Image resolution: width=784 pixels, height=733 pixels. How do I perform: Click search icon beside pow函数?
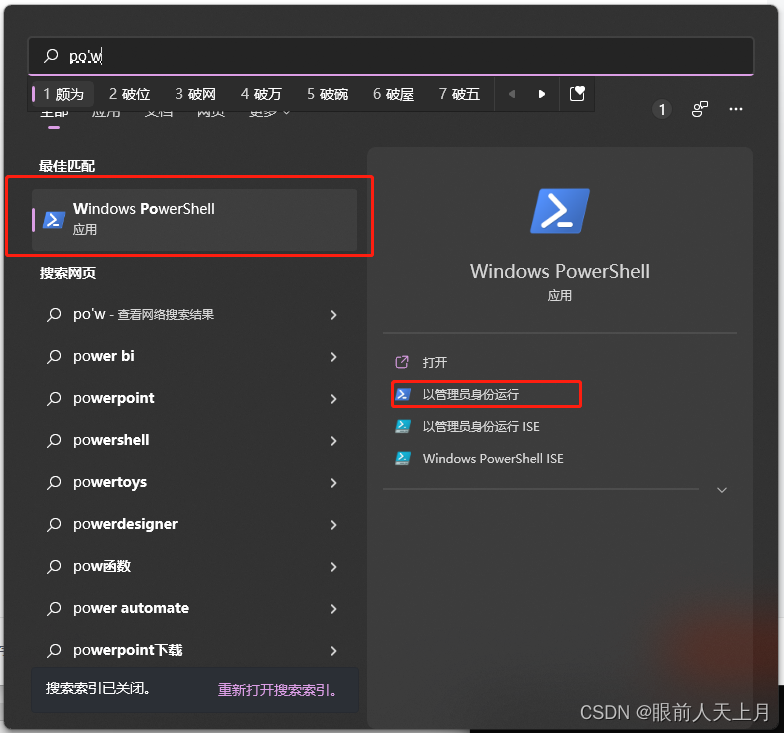[x=54, y=566]
